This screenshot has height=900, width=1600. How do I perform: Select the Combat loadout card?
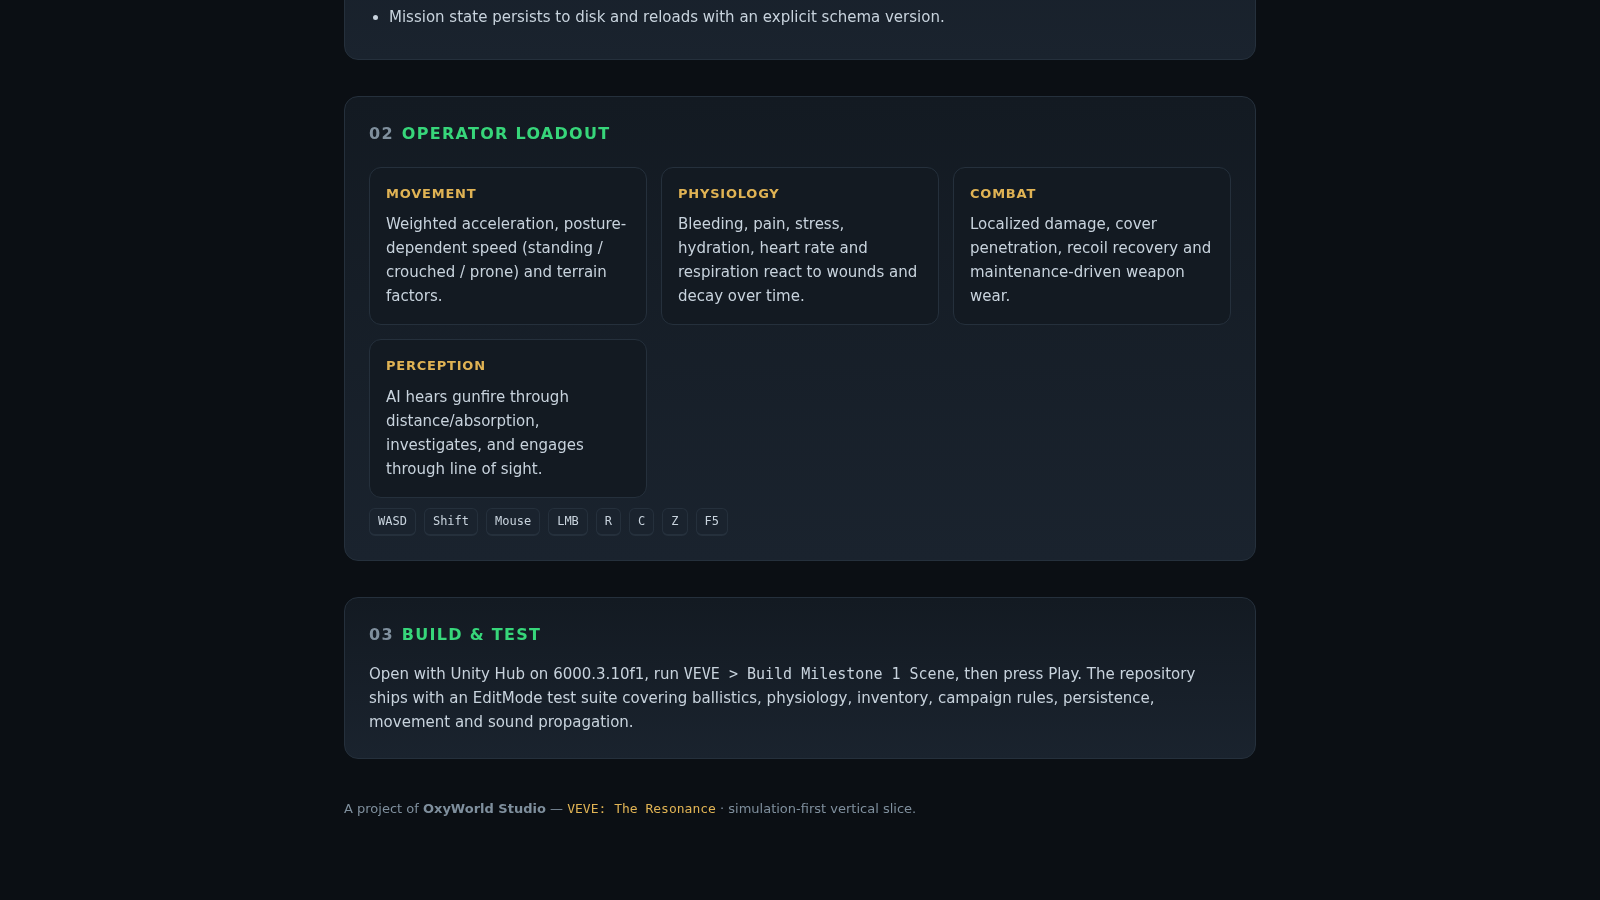pos(1092,246)
